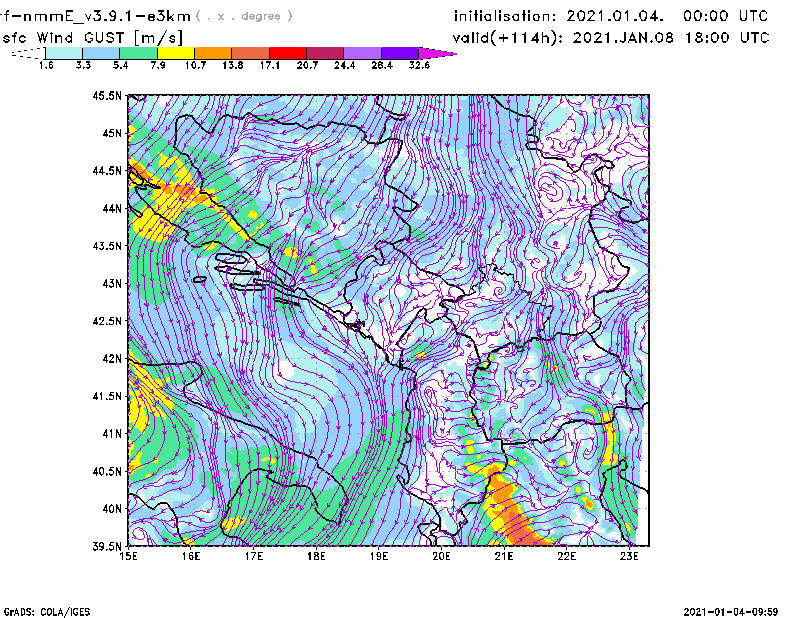The width and height of the screenshot is (800, 618).
Task: Select the 41.5N latitude label
Action: coord(107,396)
